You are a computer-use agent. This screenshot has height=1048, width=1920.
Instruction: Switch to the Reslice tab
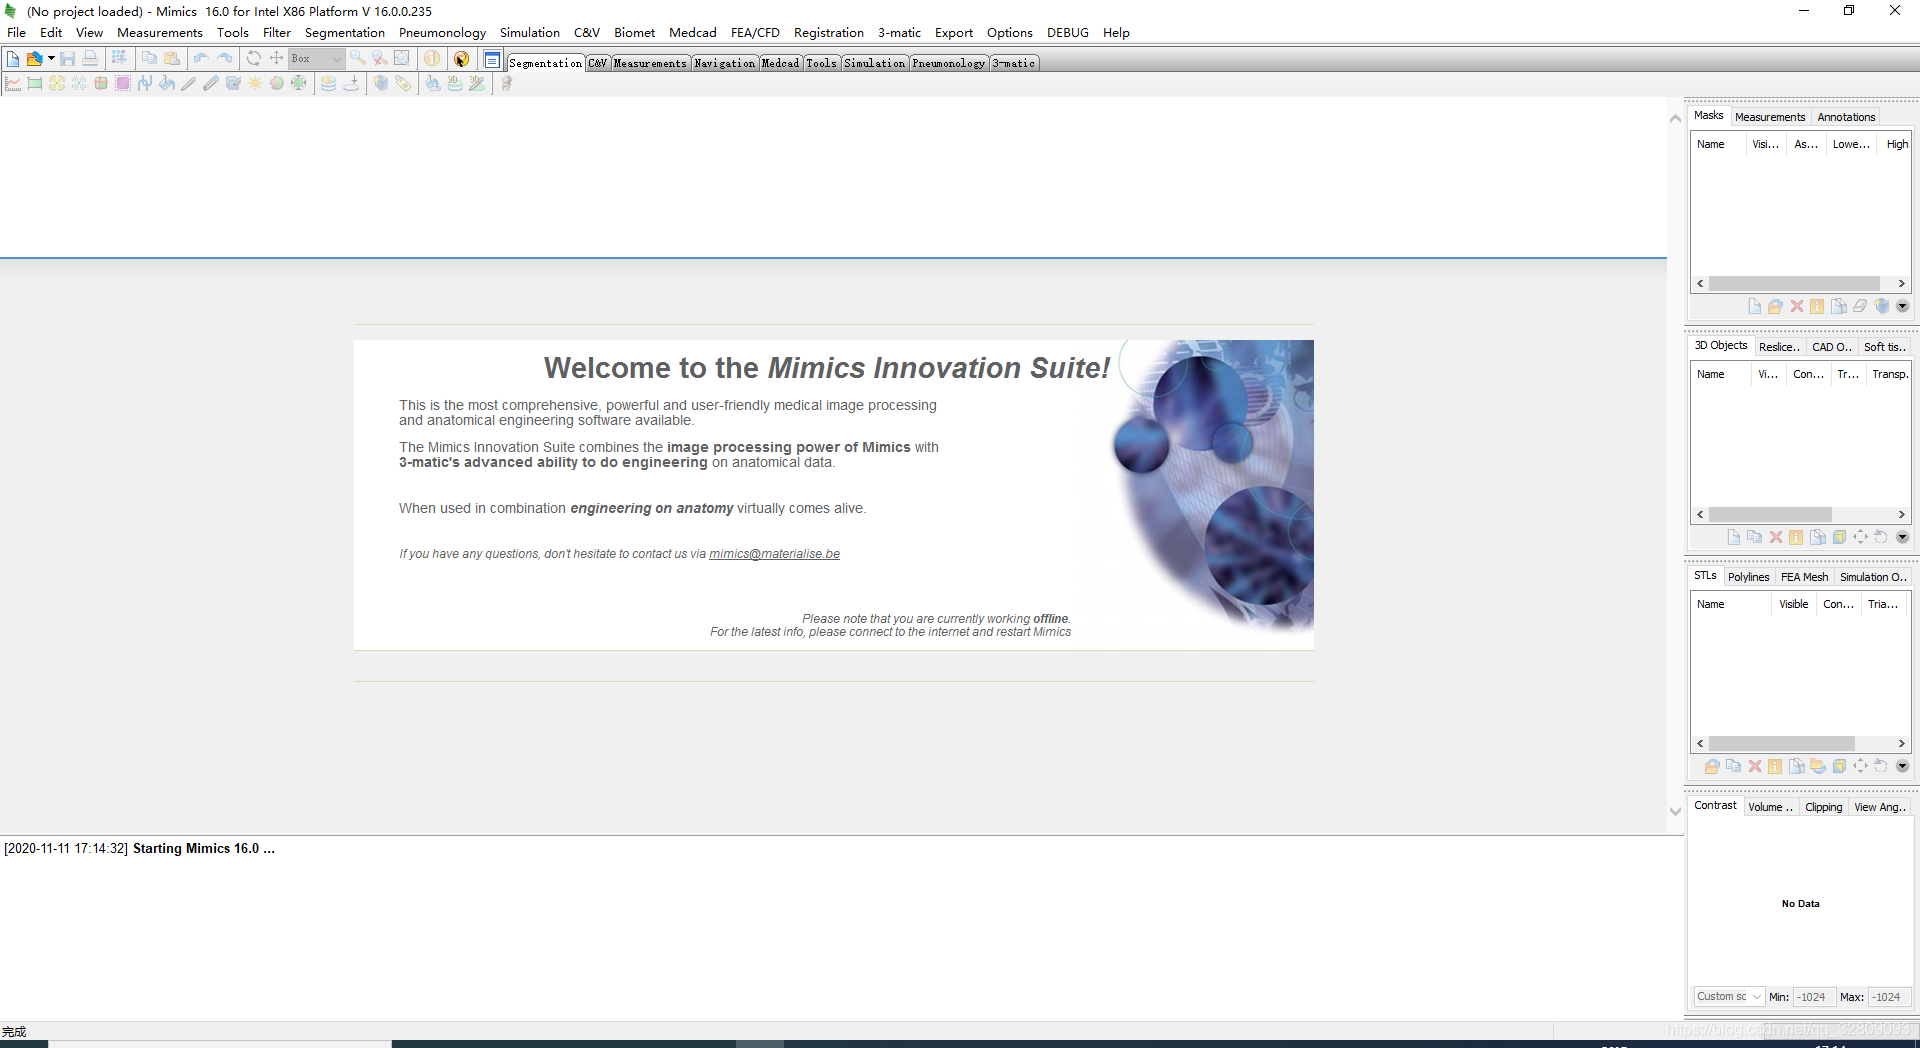1779,347
